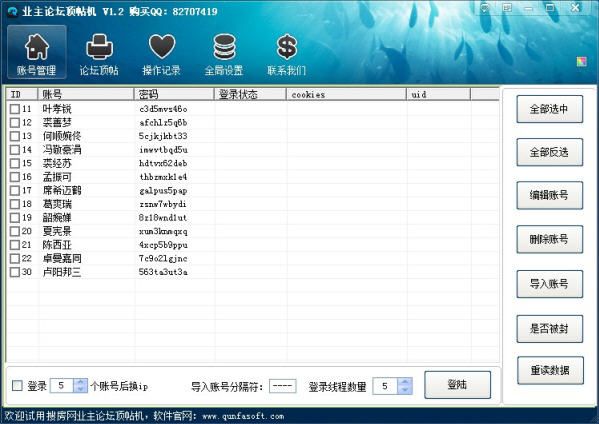The height and width of the screenshot is (424, 599).
Task: Click website www.qunfasoft.com in status bar
Action: click(243, 416)
